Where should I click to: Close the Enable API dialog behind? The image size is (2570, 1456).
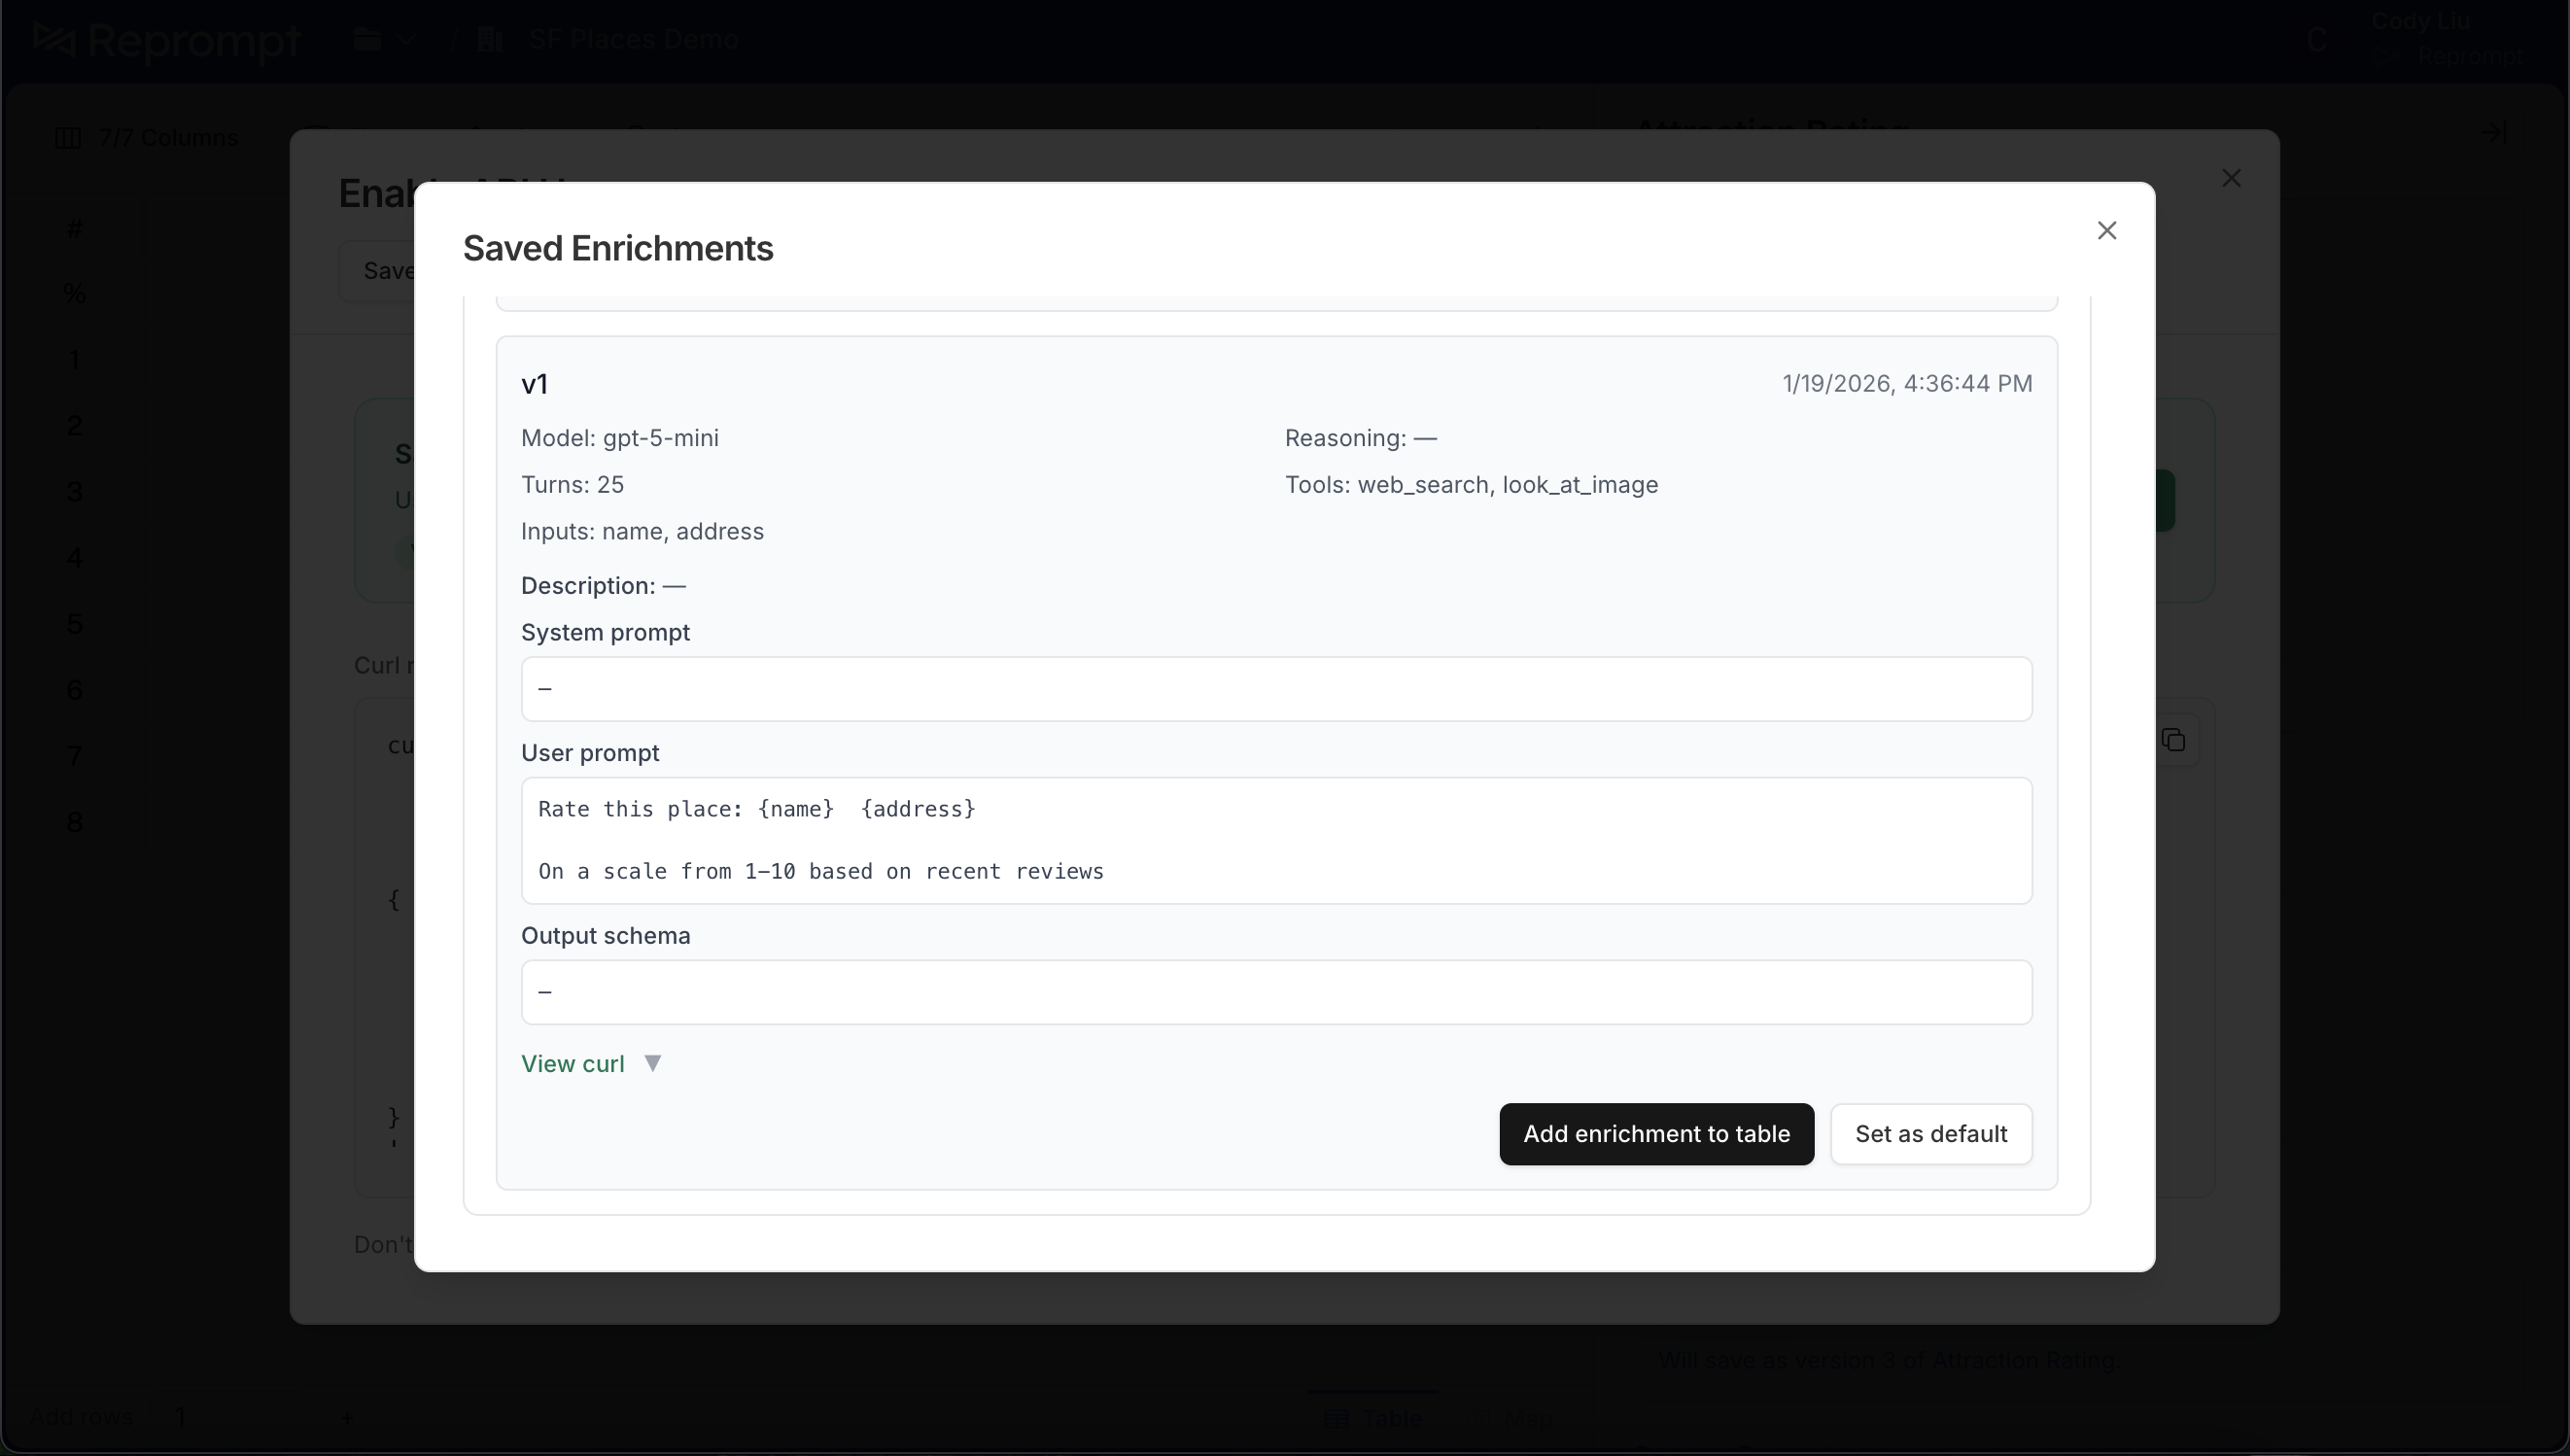(2231, 178)
